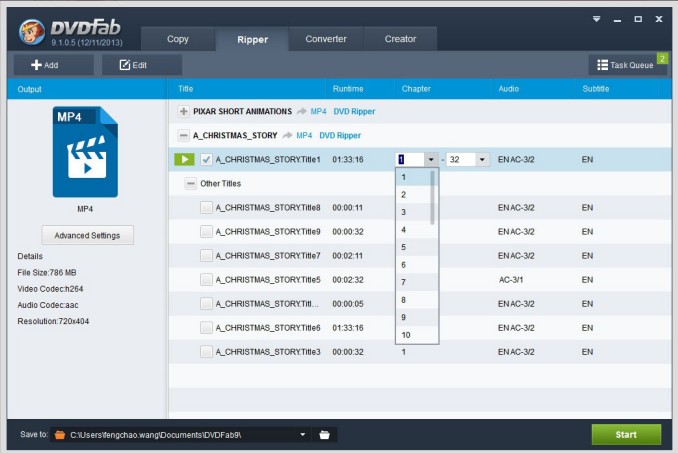This screenshot has height=453, width=678.
Task: Check the A_CHRISTMAS_STORY.Title9 checkbox
Action: (x=206, y=232)
